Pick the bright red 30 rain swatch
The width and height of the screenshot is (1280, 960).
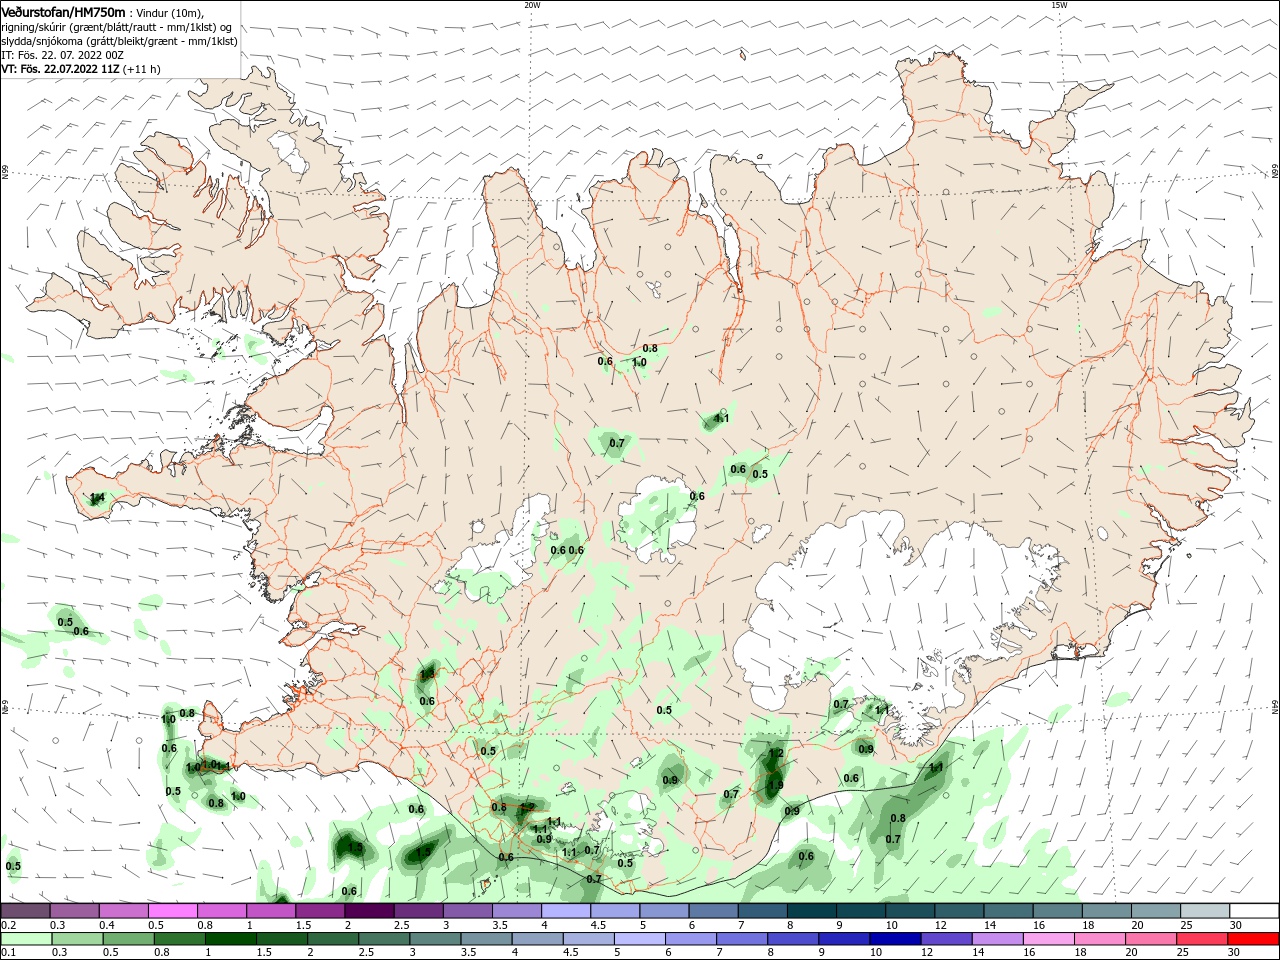pyautogui.click(x=1253, y=939)
